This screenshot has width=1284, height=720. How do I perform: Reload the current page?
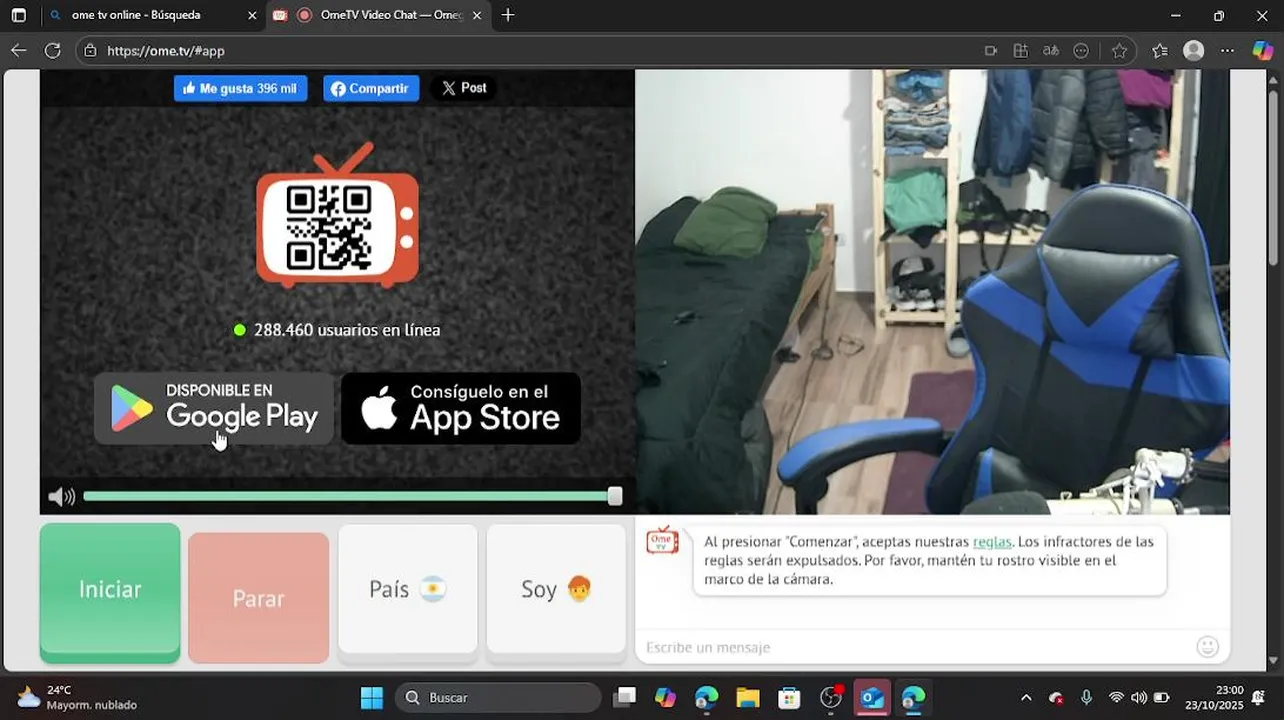coord(53,50)
